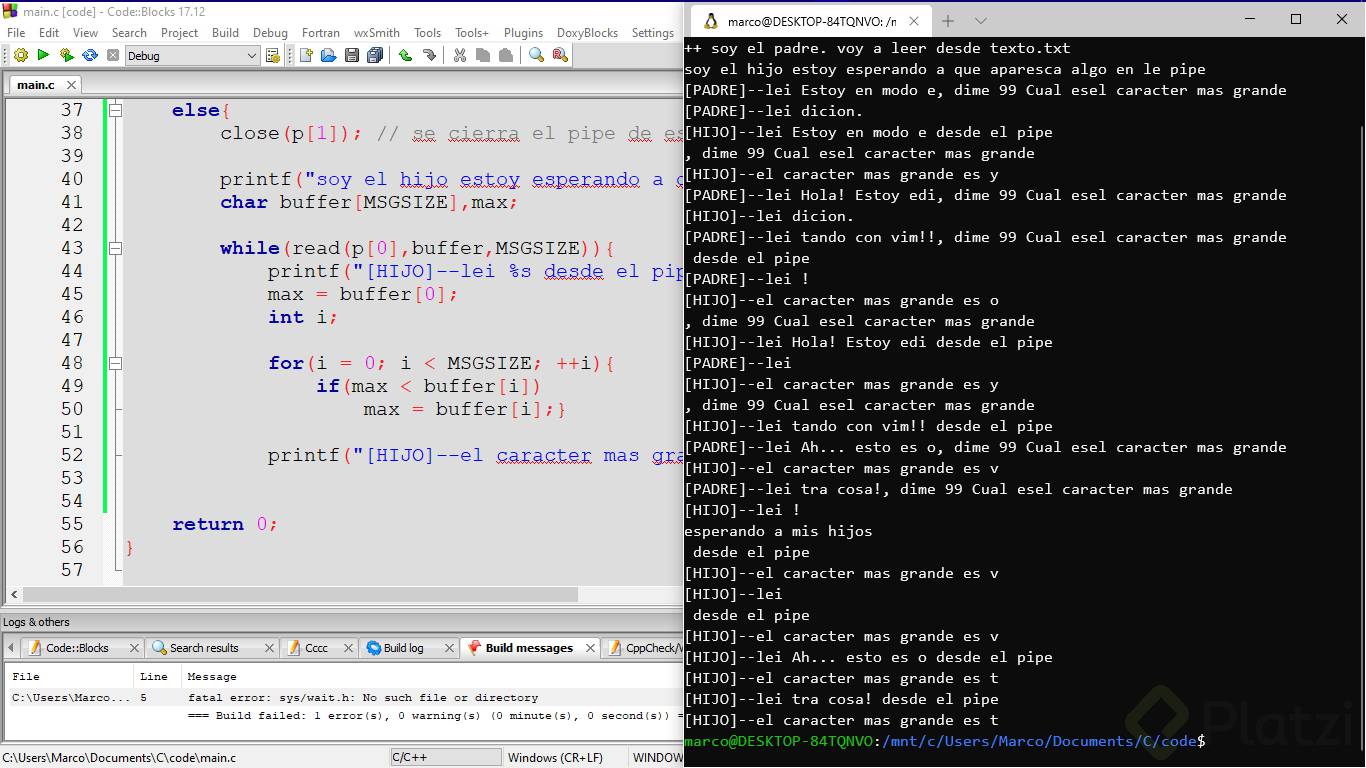The width and height of the screenshot is (1366, 768).
Task: Click the Cut scissors icon
Action: (460, 56)
